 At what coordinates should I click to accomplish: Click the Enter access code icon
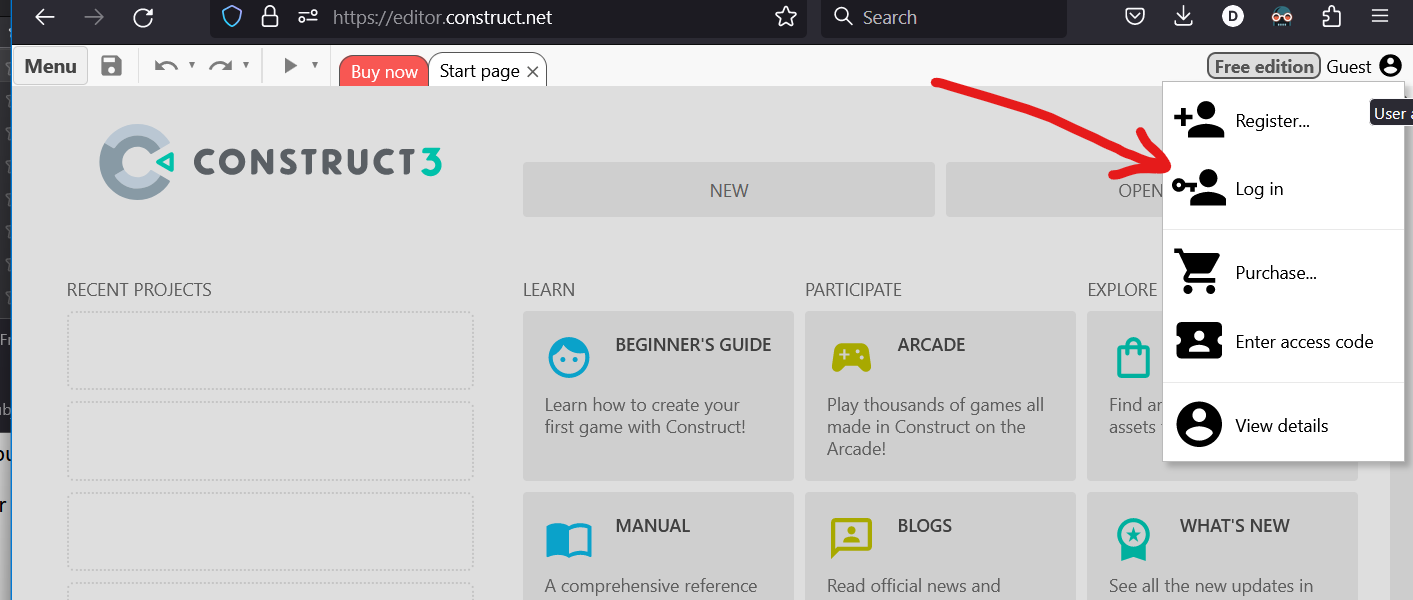coord(1198,340)
